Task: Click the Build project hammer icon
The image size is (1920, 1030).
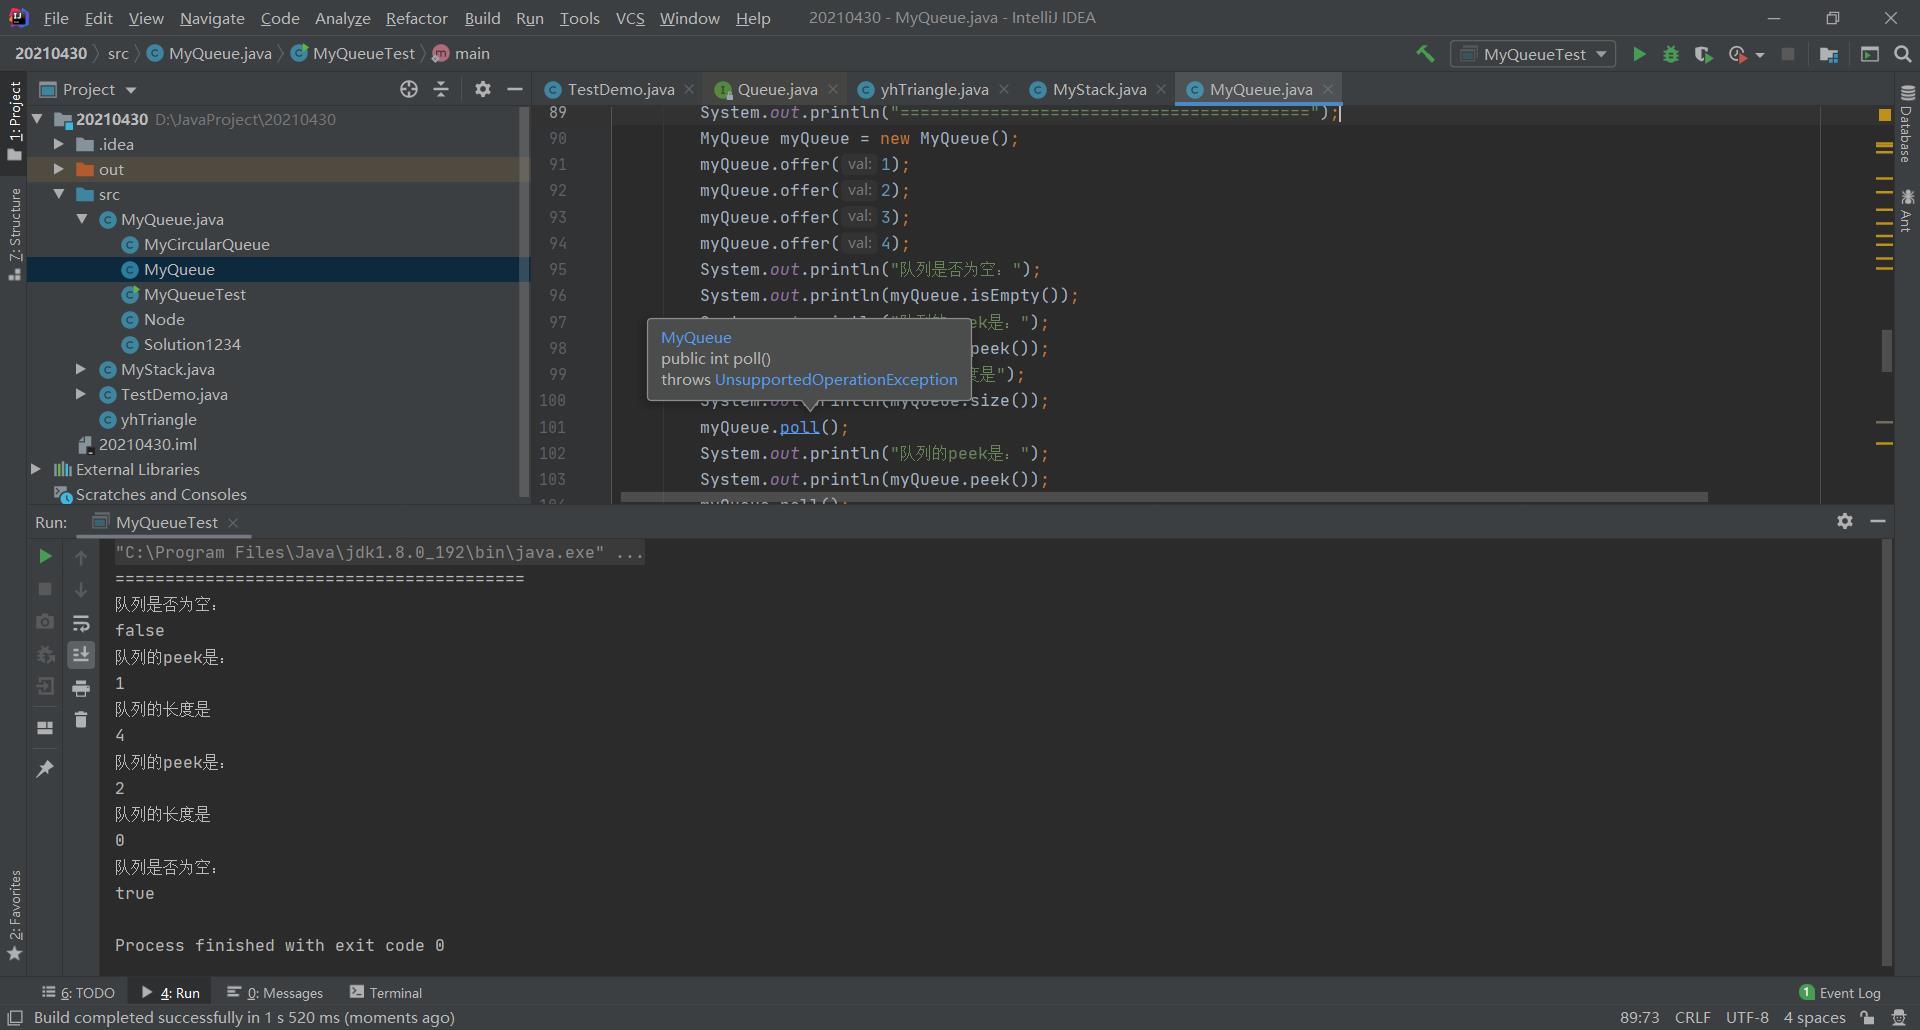Action: click(x=1425, y=54)
